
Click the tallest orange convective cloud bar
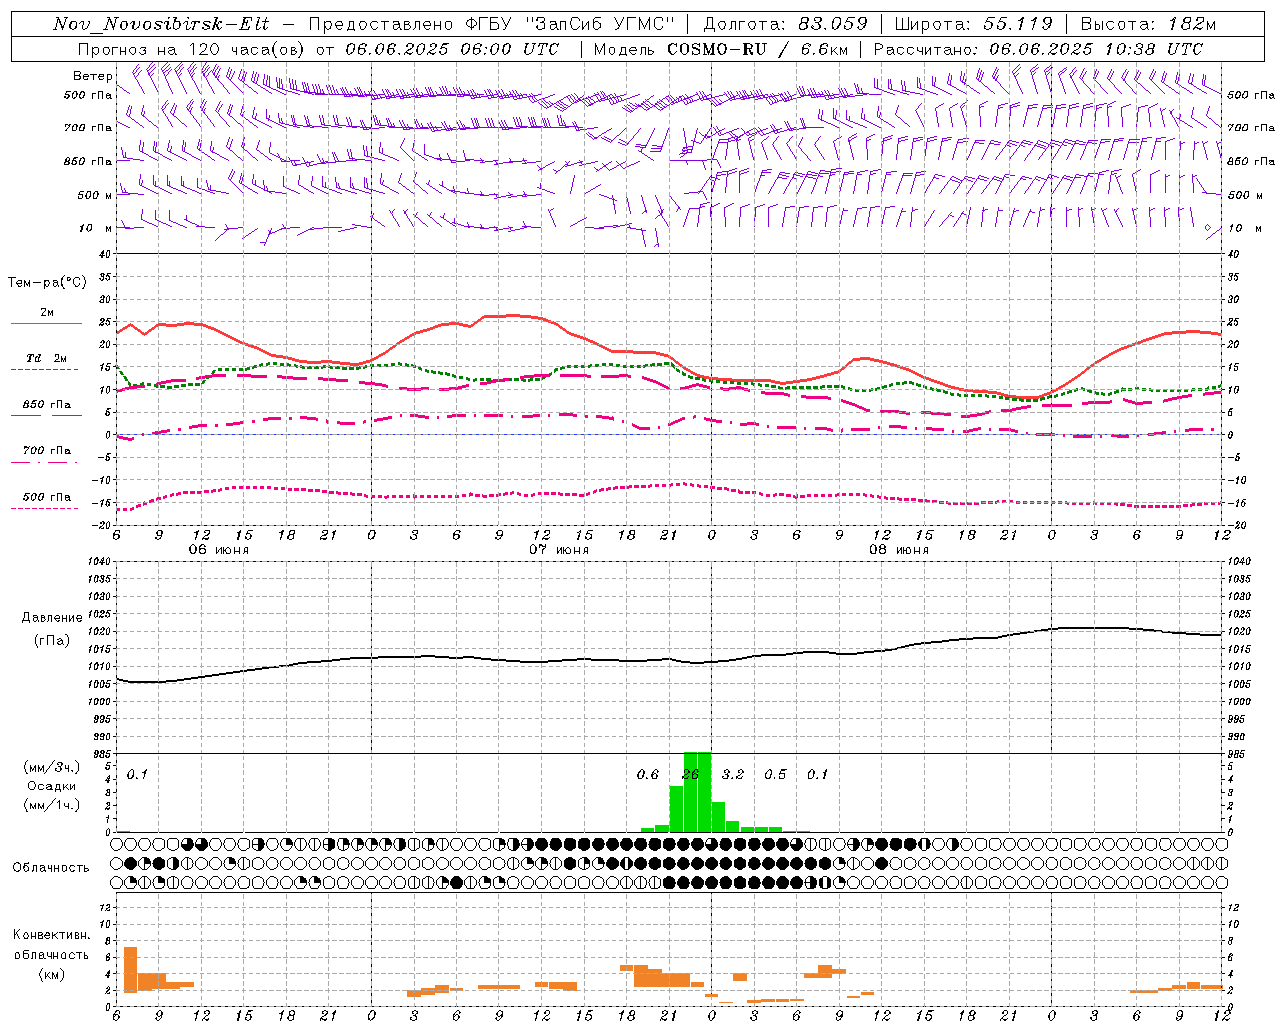pos(130,970)
